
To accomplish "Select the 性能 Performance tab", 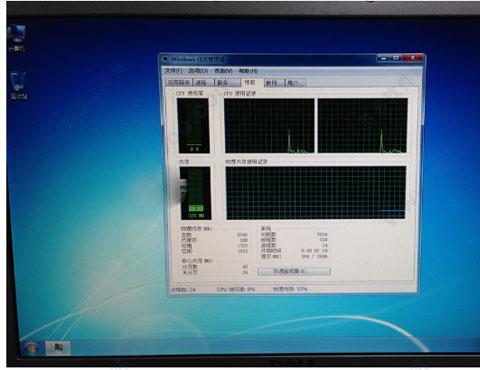I will coord(252,82).
